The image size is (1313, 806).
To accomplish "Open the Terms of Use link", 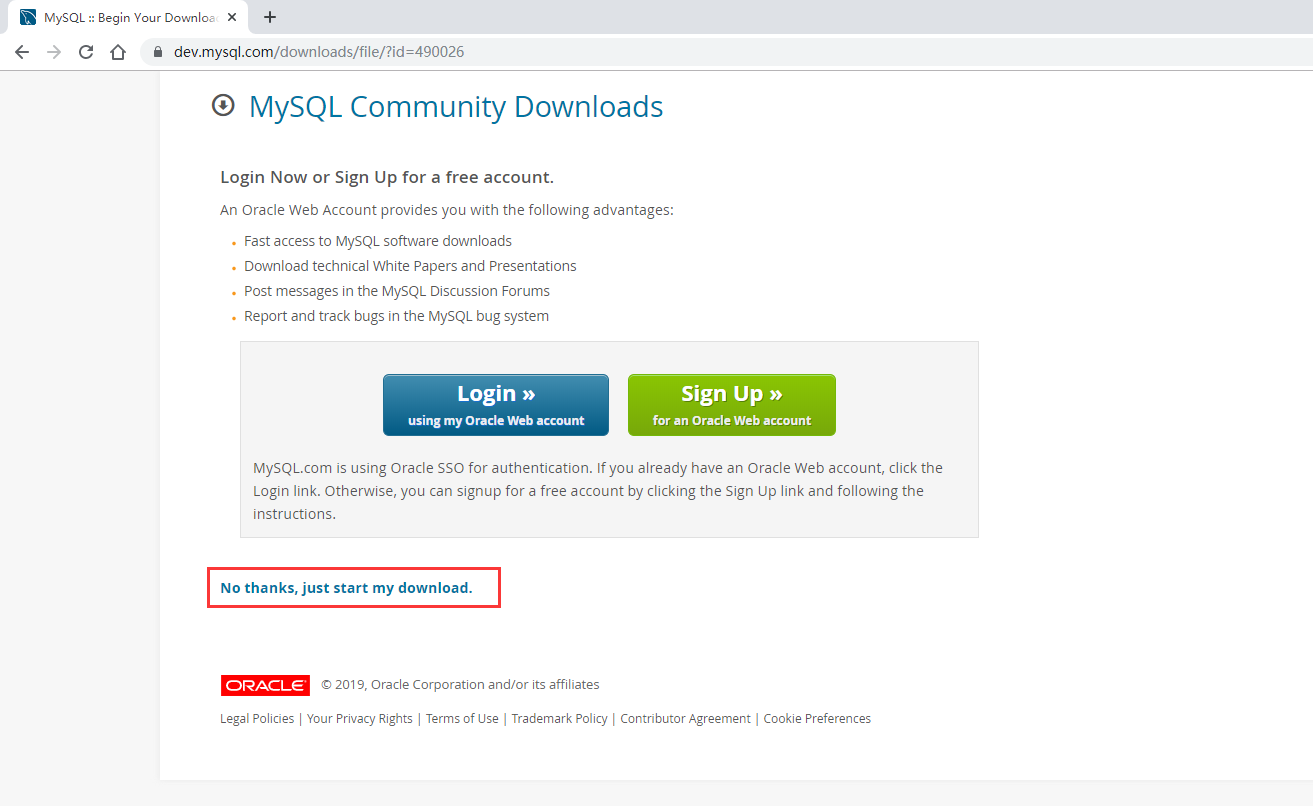I will [x=462, y=718].
